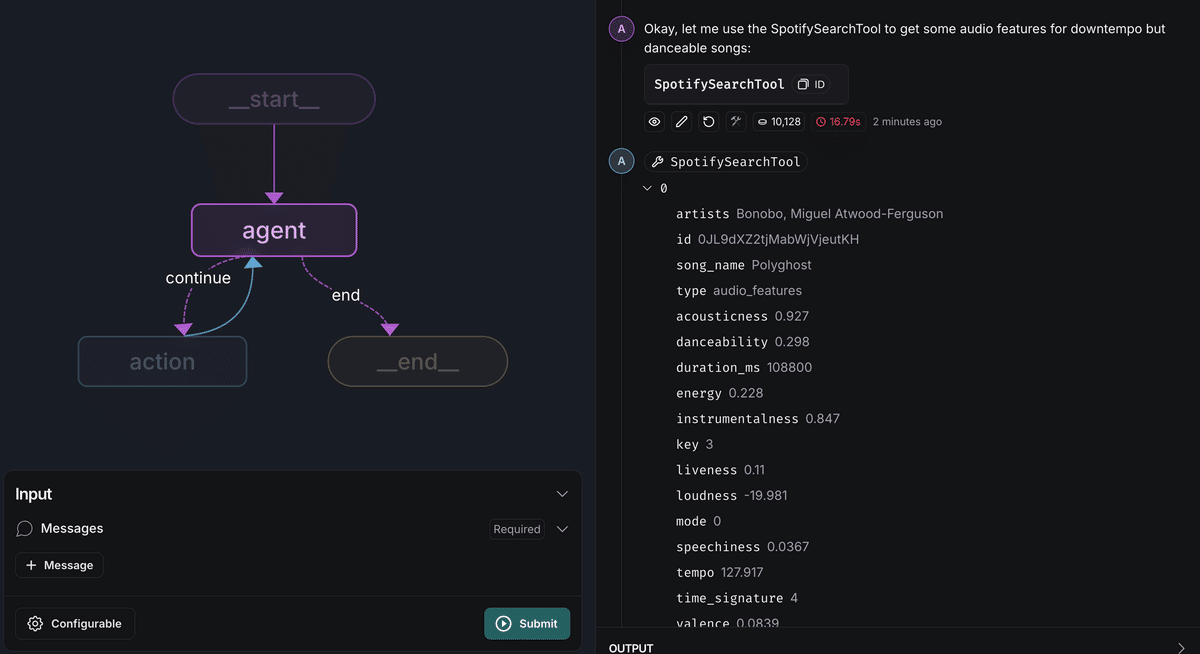Click the purple assistant avatar at the top
1200x654 pixels.
coord(622,29)
